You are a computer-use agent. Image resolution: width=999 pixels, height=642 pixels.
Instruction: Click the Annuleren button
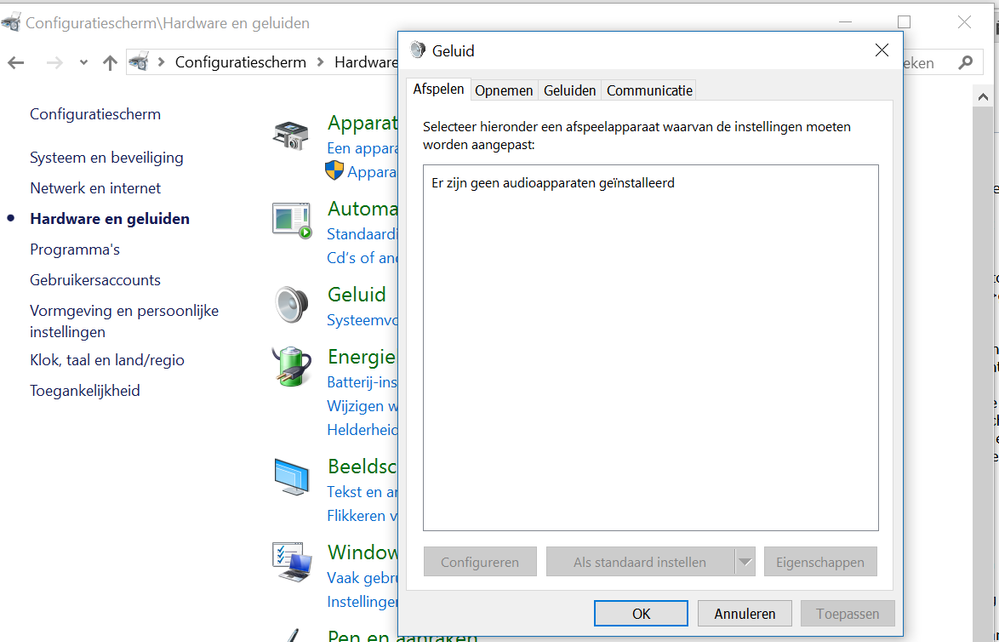[745, 614]
